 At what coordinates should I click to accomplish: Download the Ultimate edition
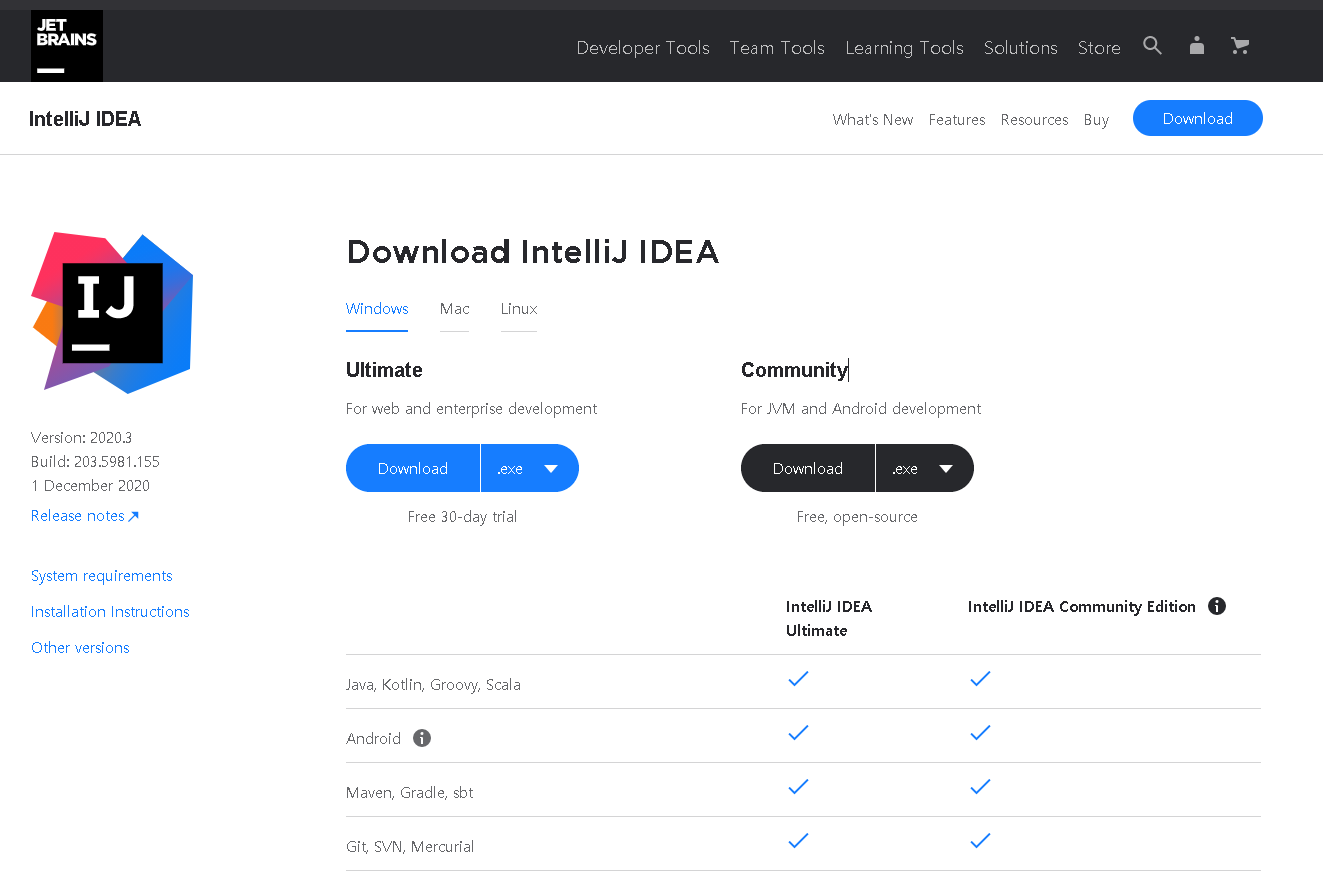pos(413,468)
